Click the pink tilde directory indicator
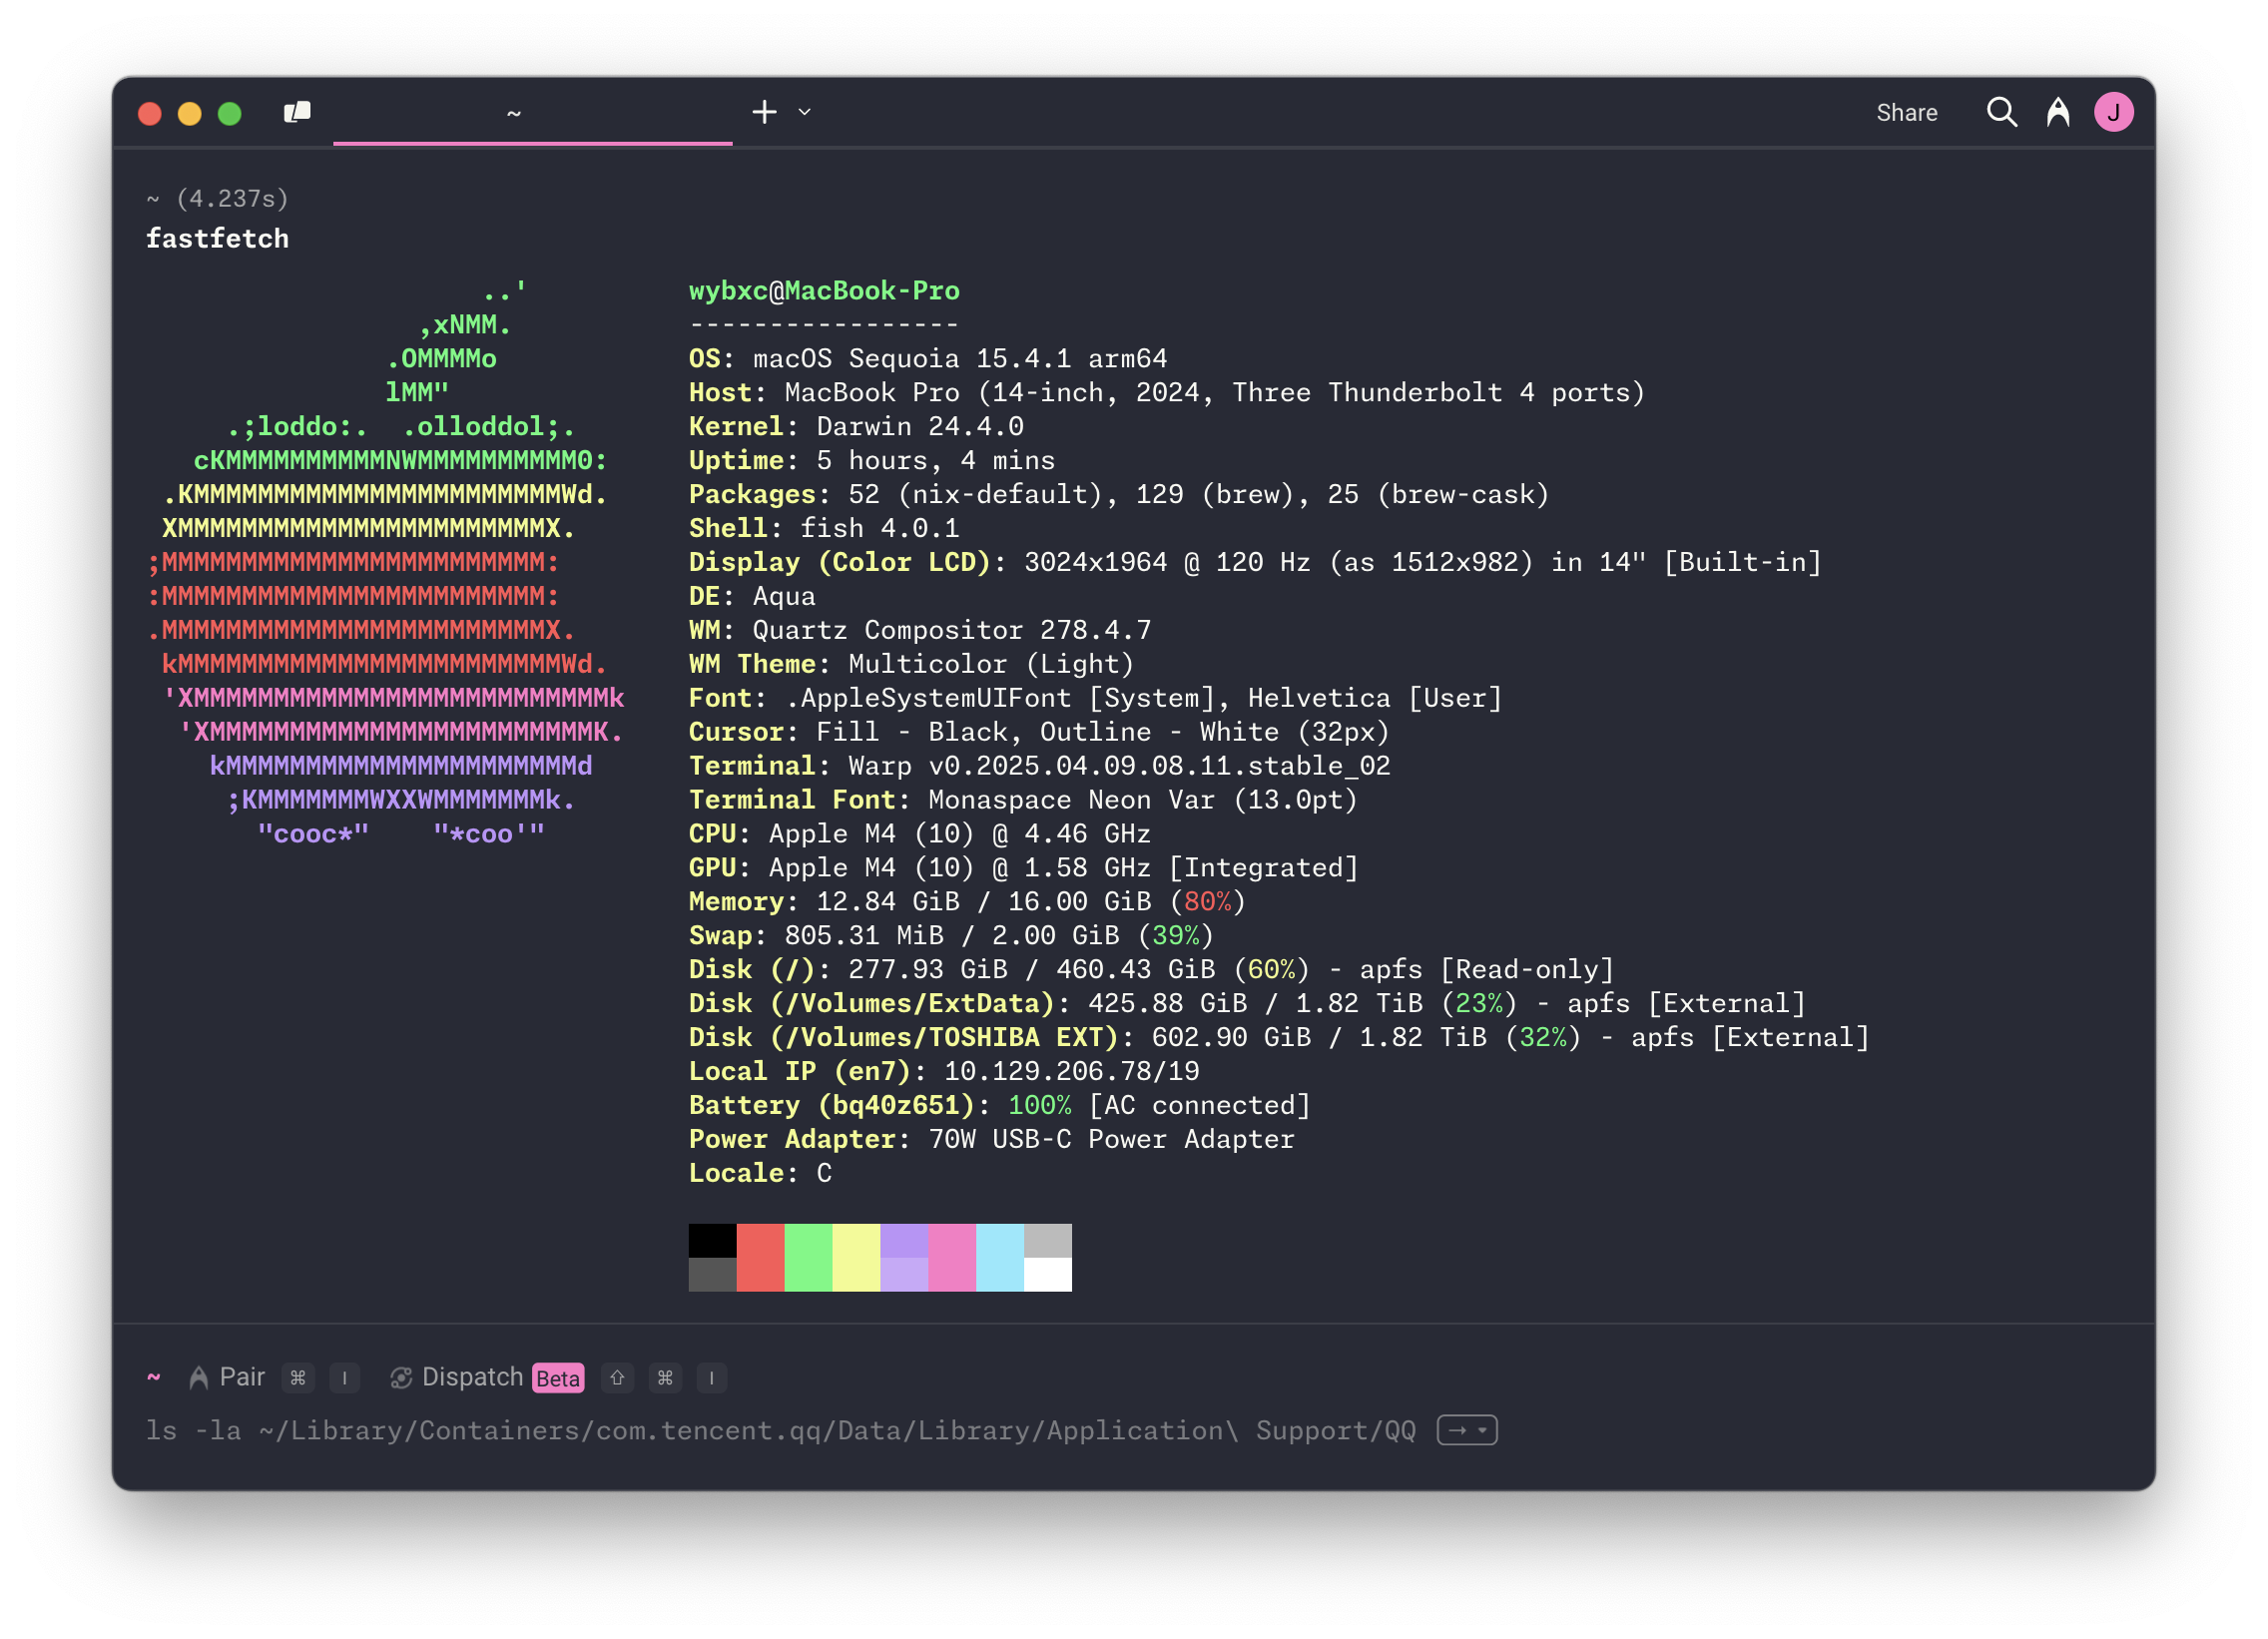The width and height of the screenshot is (2268, 1639). pos(154,1377)
